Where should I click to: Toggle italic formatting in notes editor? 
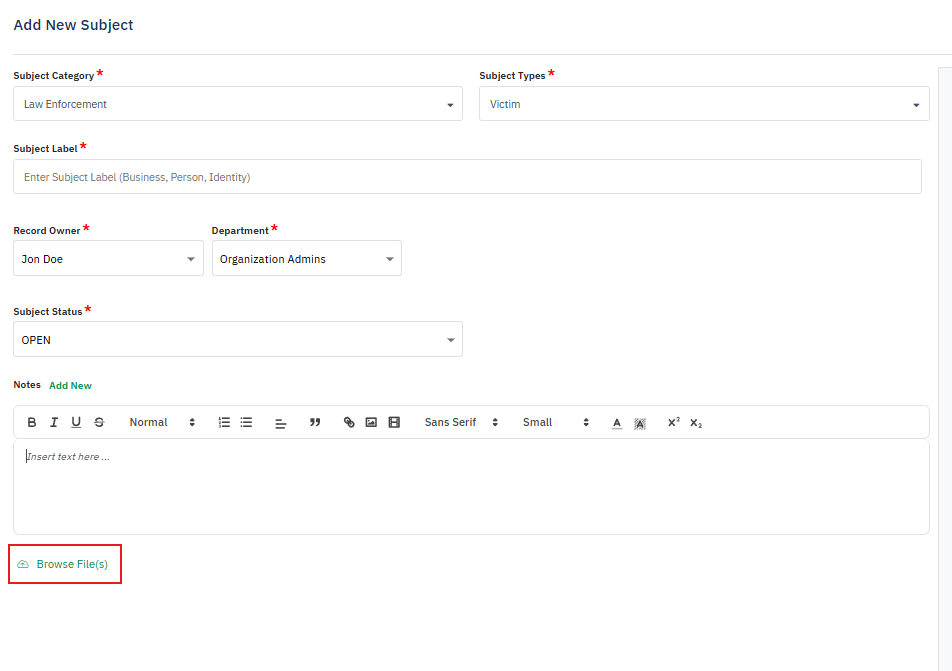pyautogui.click(x=54, y=423)
